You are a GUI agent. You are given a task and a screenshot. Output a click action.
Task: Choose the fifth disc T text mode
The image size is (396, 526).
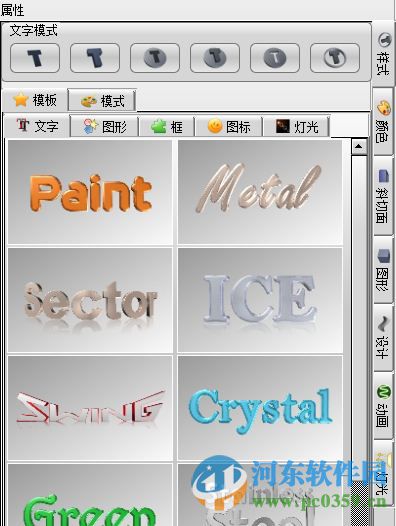point(275,58)
